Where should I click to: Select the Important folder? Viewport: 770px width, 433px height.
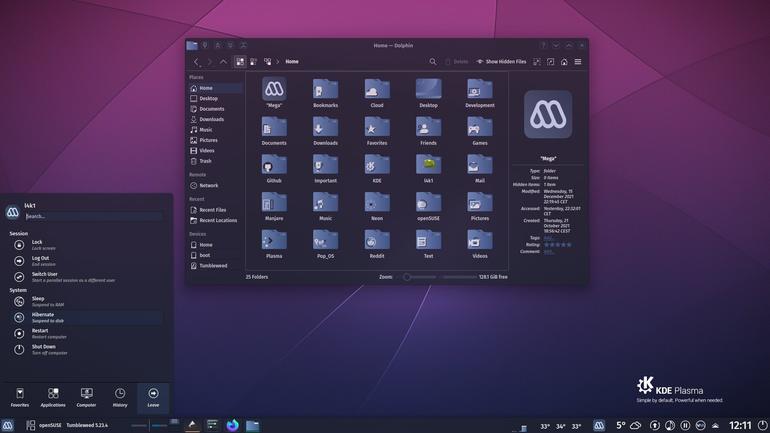tap(325, 168)
